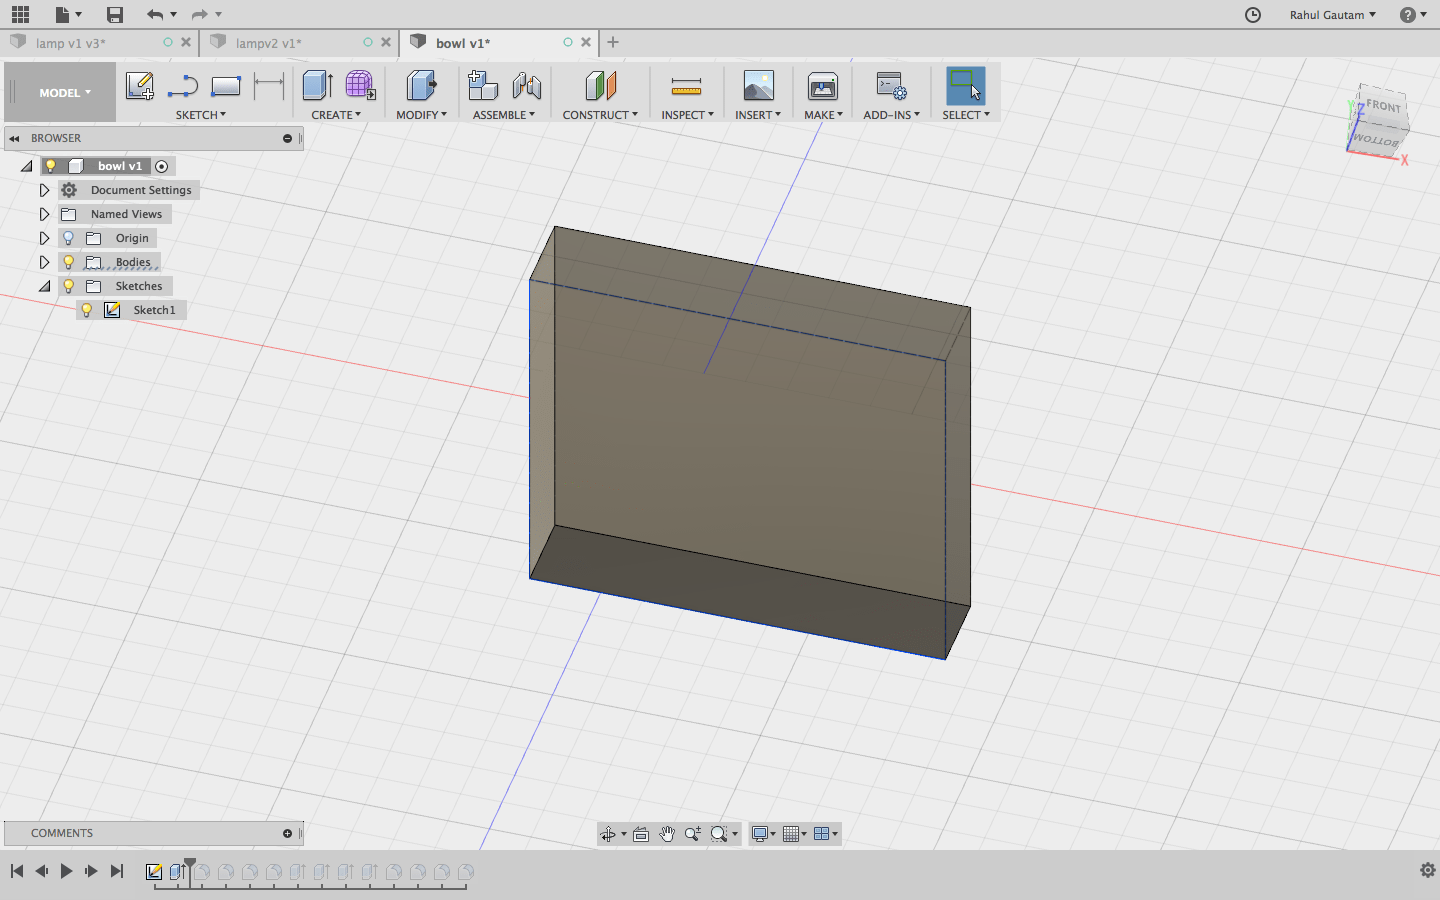The width and height of the screenshot is (1440, 900).
Task: Undo the last action
Action: 154,14
